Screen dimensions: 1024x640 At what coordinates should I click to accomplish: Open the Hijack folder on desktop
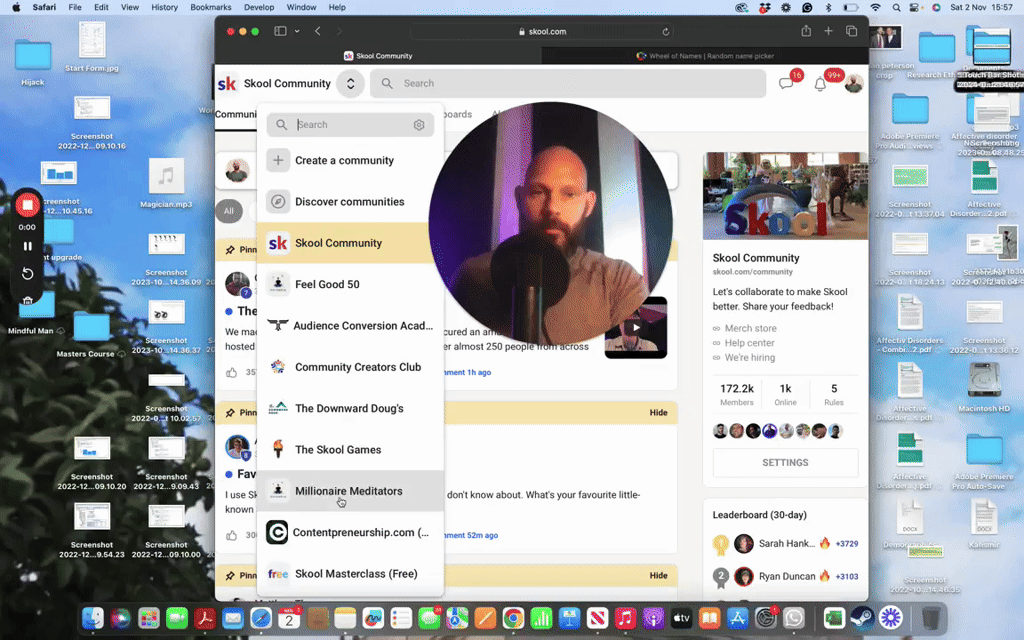click(33, 63)
